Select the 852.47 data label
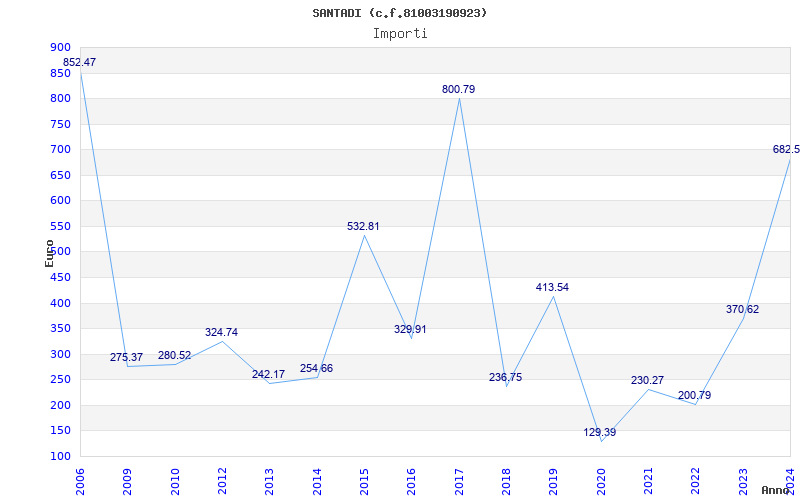The image size is (800, 500). coord(79,62)
